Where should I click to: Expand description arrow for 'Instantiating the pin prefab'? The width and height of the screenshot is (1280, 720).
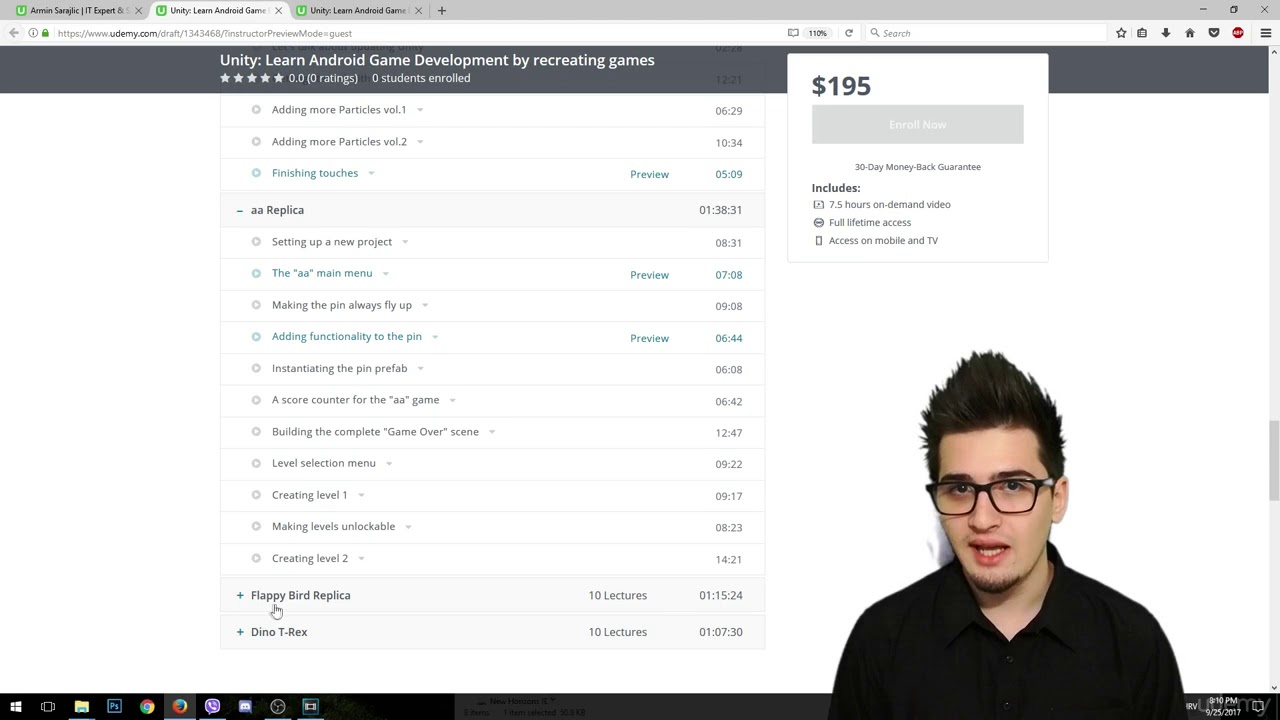[420, 369]
